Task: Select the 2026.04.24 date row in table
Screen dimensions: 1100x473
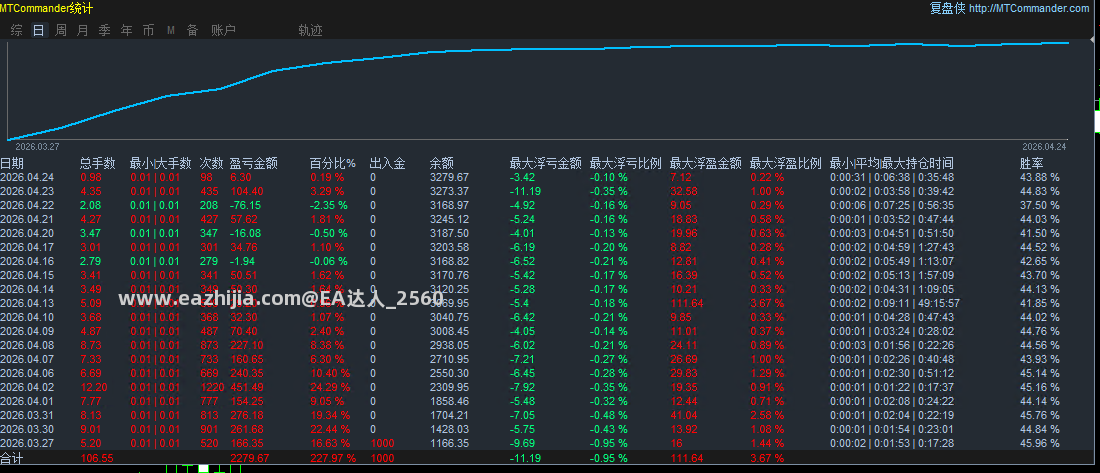Action: coord(26,178)
